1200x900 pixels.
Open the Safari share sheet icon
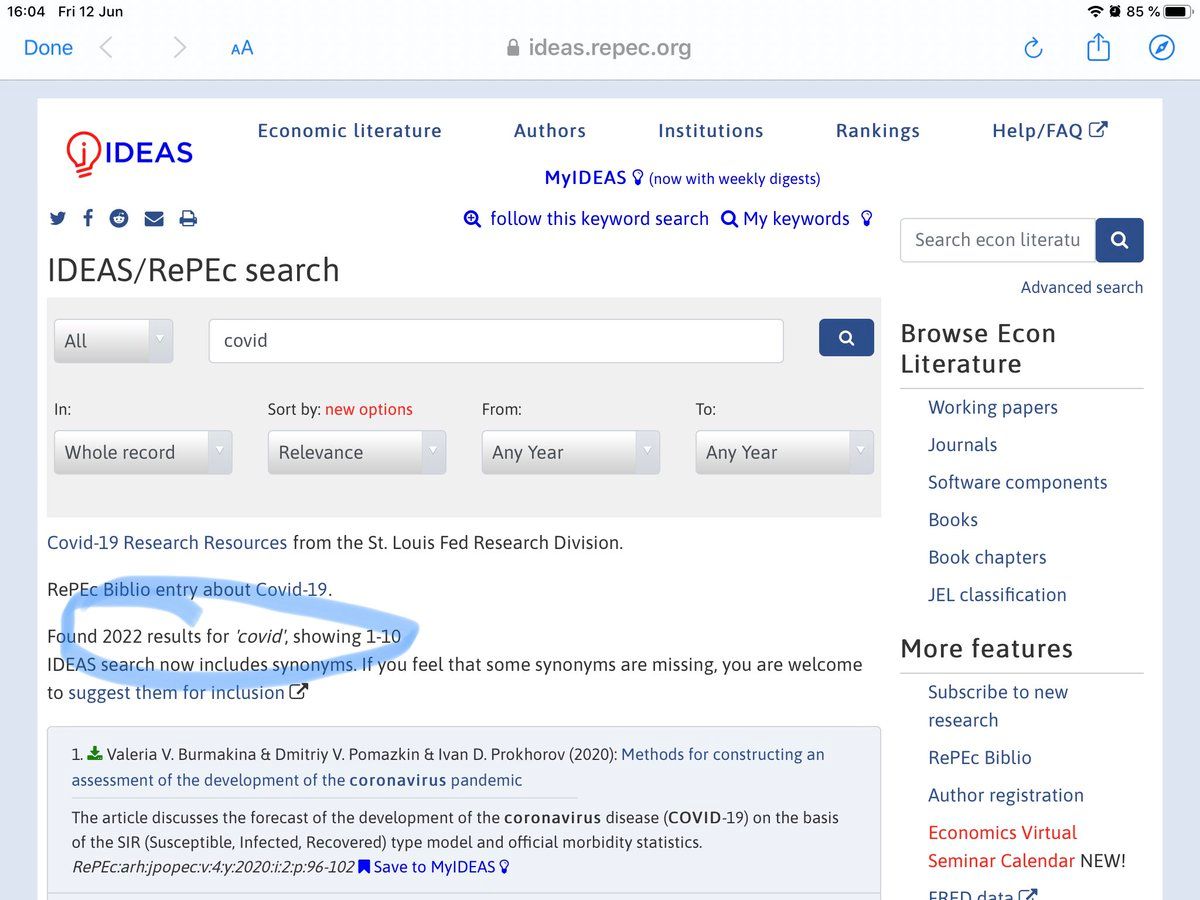[1098, 47]
